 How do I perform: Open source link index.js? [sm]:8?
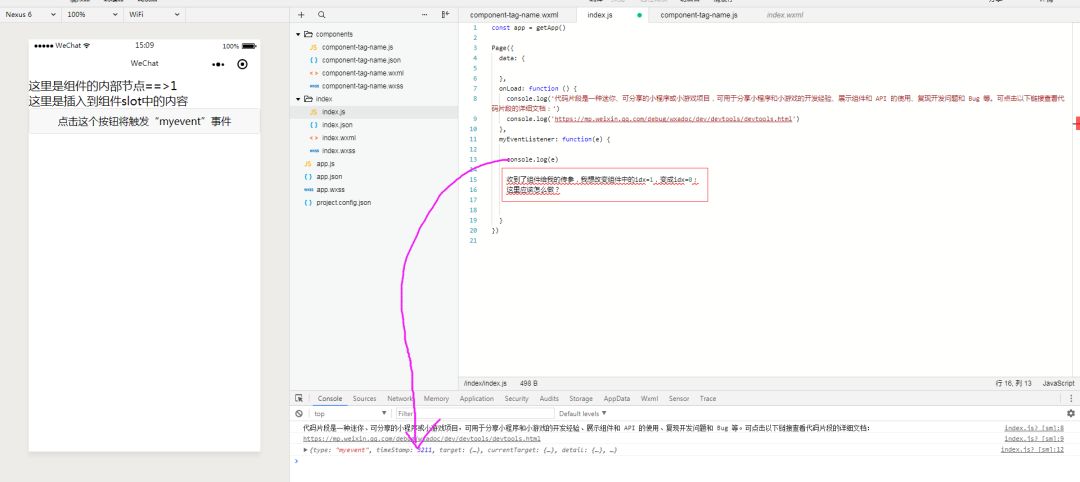(x=1034, y=428)
